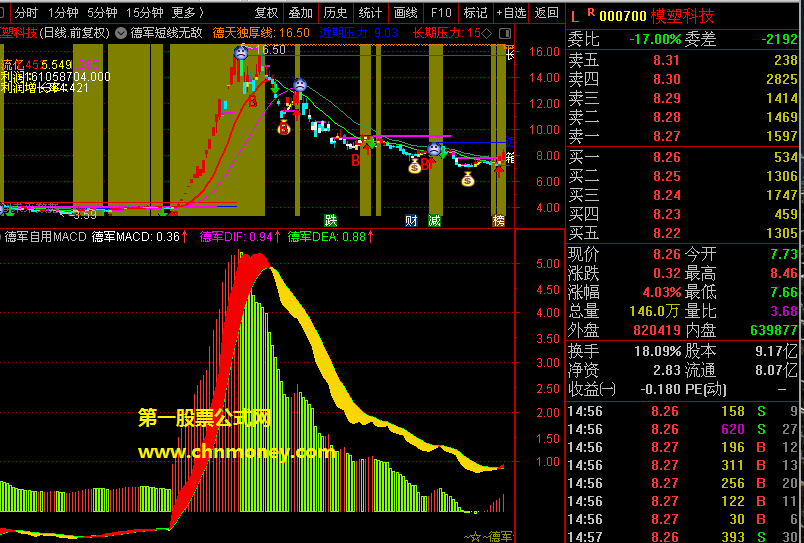Image resolution: width=804 pixels, height=543 pixels.
Task: Click sad face icon near 8.50 level
Action: [434, 150]
